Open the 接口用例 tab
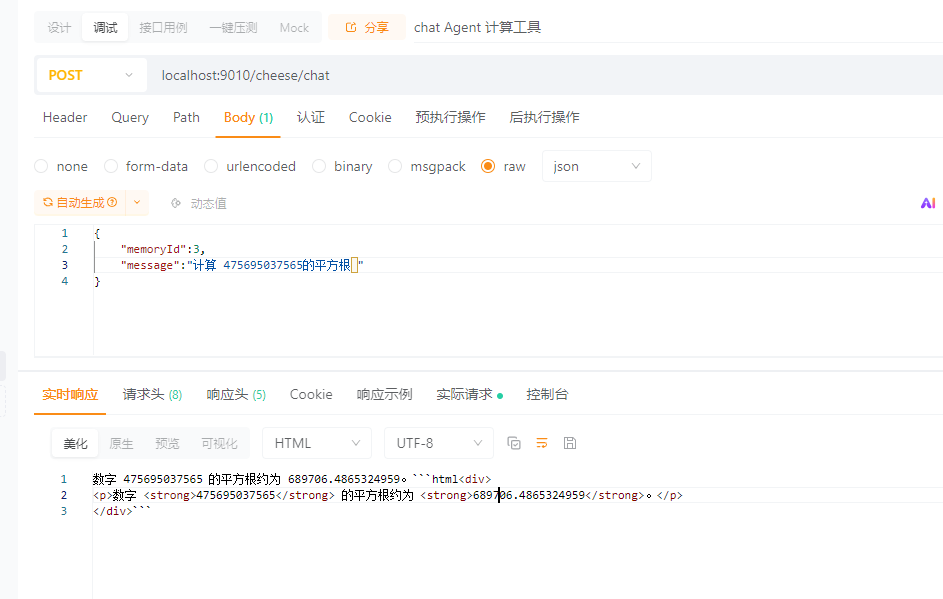This screenshot has height=599, width=943. click(x=163, y=28)
